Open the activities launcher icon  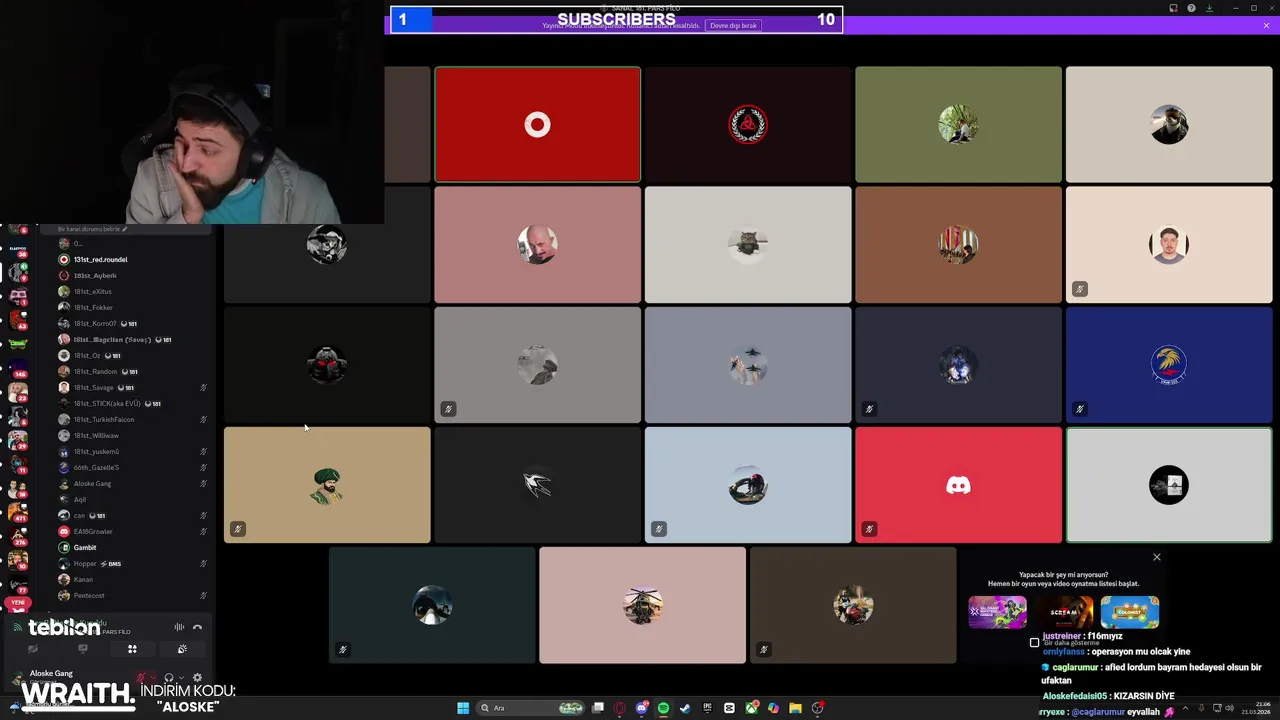[132, 649]
